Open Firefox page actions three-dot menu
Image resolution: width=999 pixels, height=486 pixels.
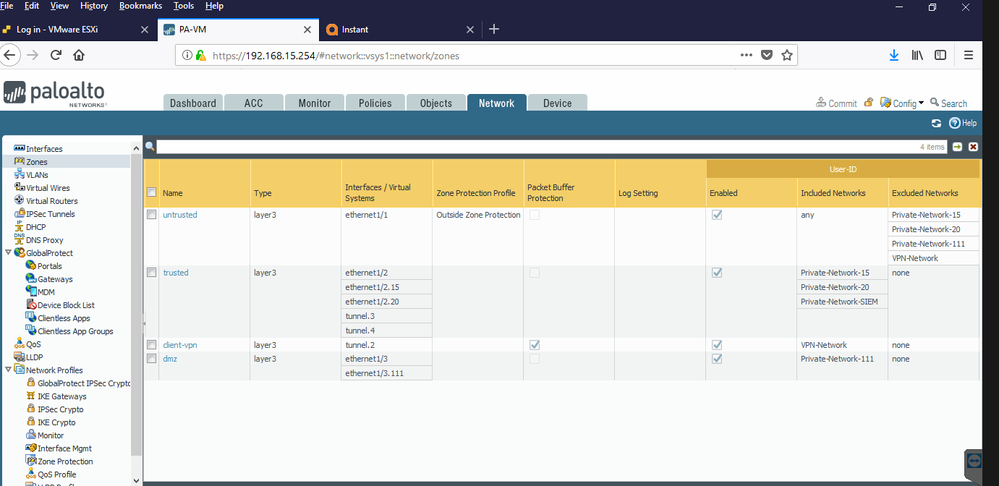(x=747, y=55)
